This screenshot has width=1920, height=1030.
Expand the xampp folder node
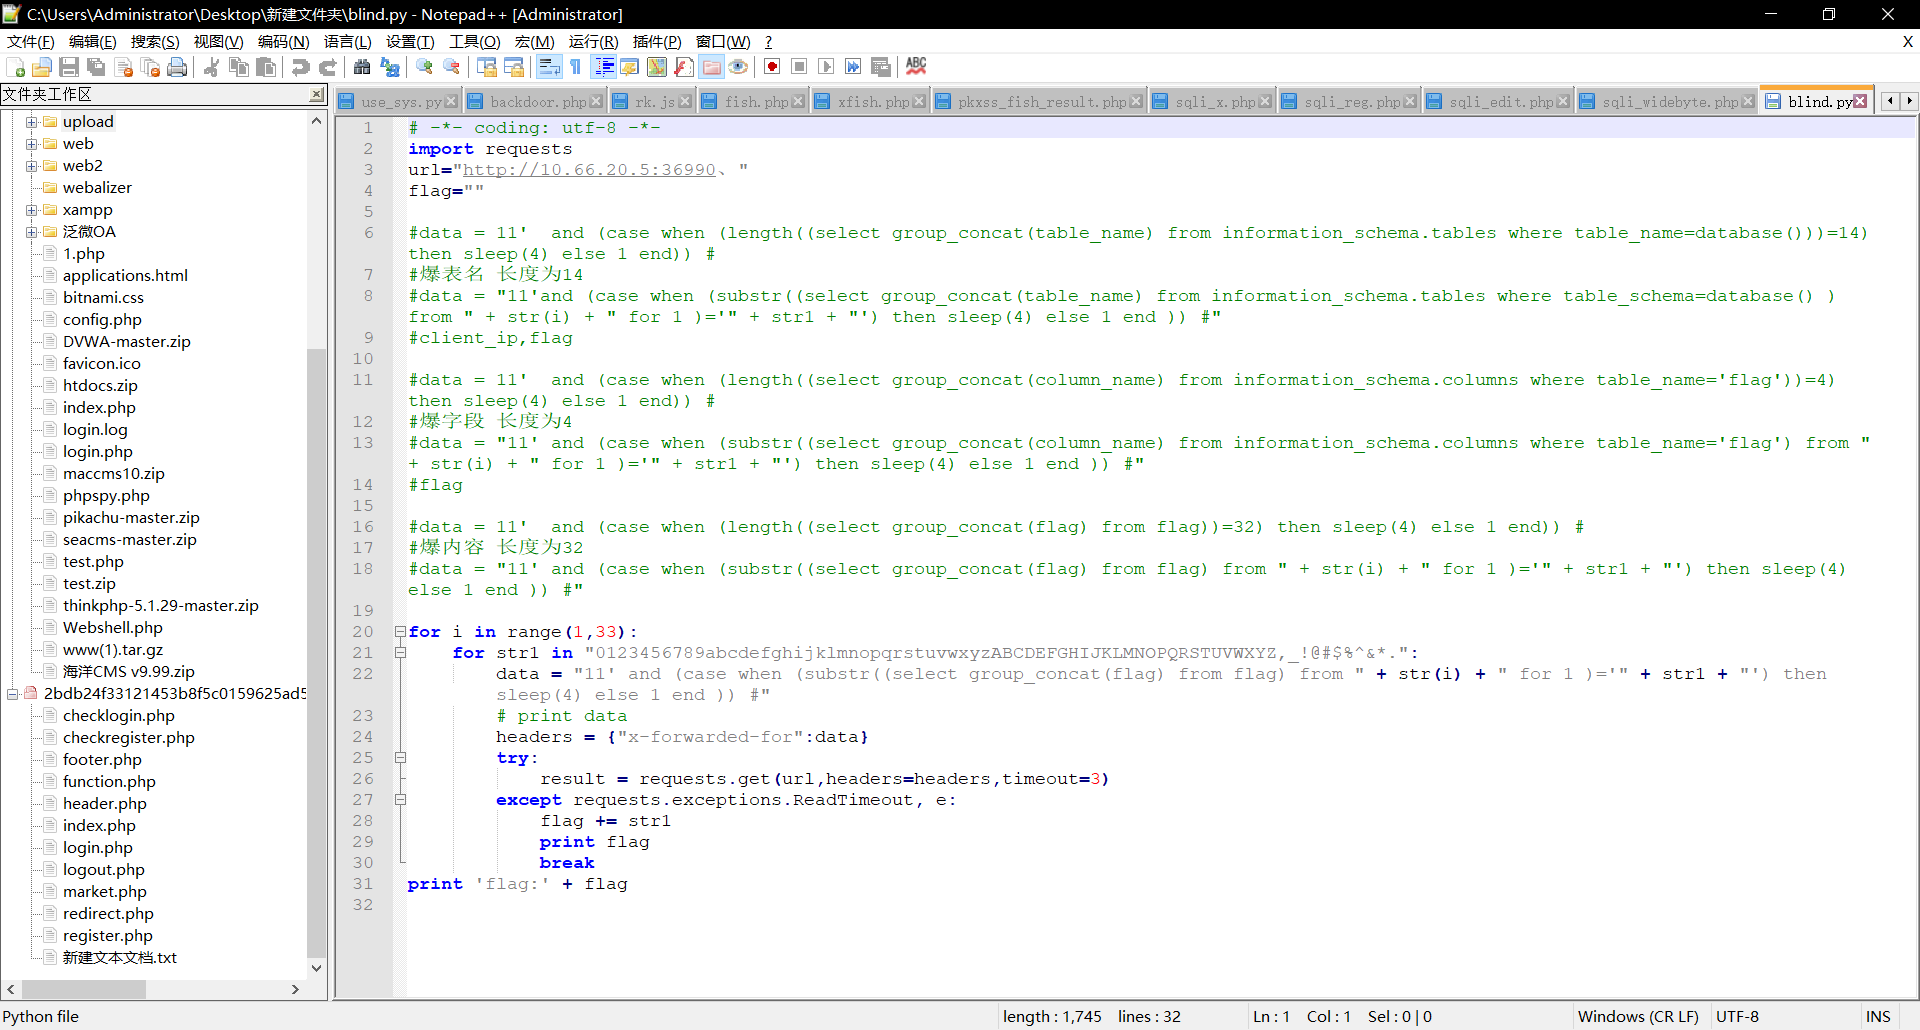pyautogui.click(x=31, y=210)
